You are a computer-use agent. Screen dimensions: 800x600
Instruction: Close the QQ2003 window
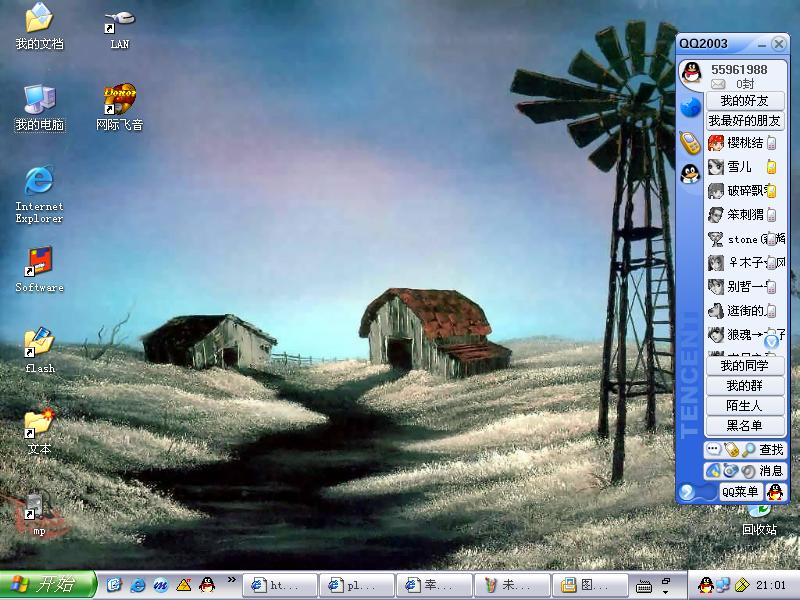[779, 44]
